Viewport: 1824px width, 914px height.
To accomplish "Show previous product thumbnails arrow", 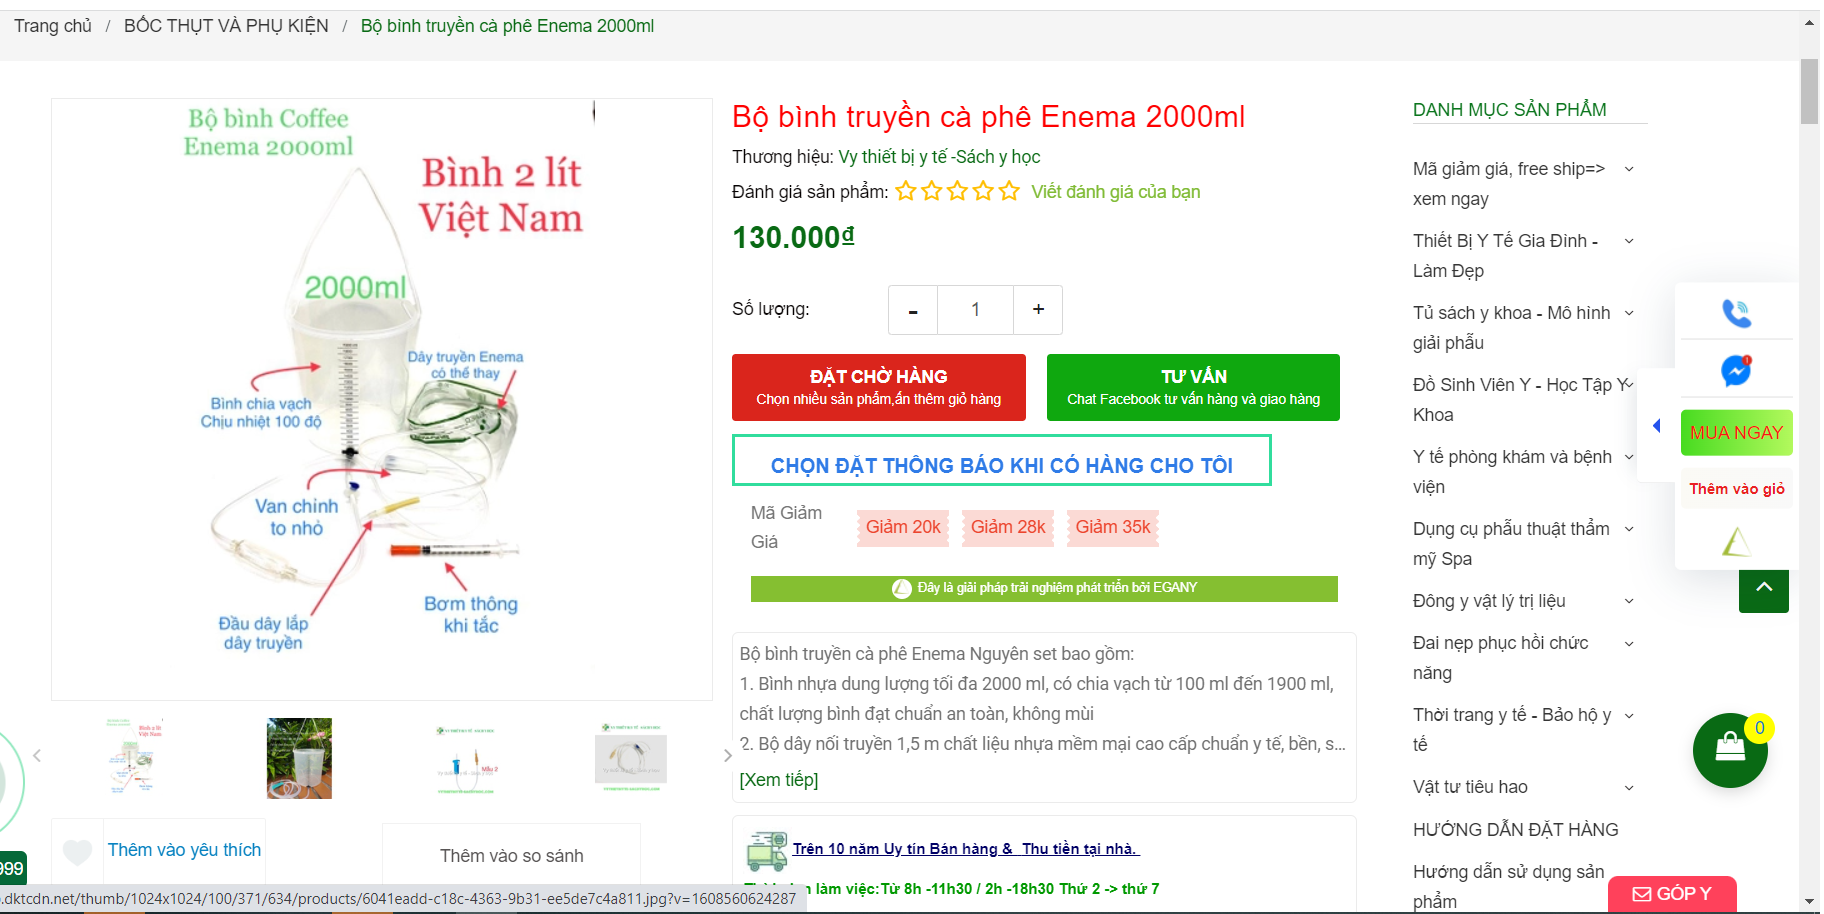I will (37, 756).
